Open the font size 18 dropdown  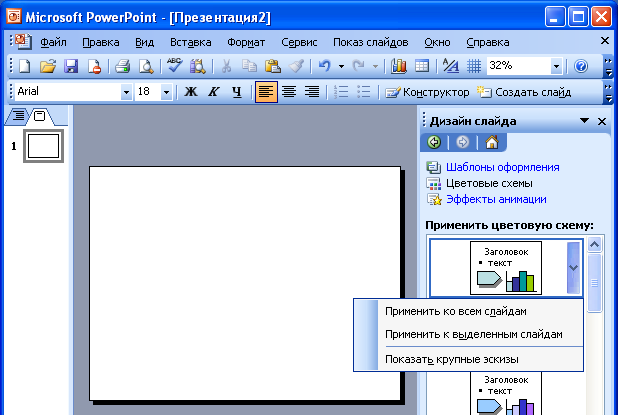166,92
